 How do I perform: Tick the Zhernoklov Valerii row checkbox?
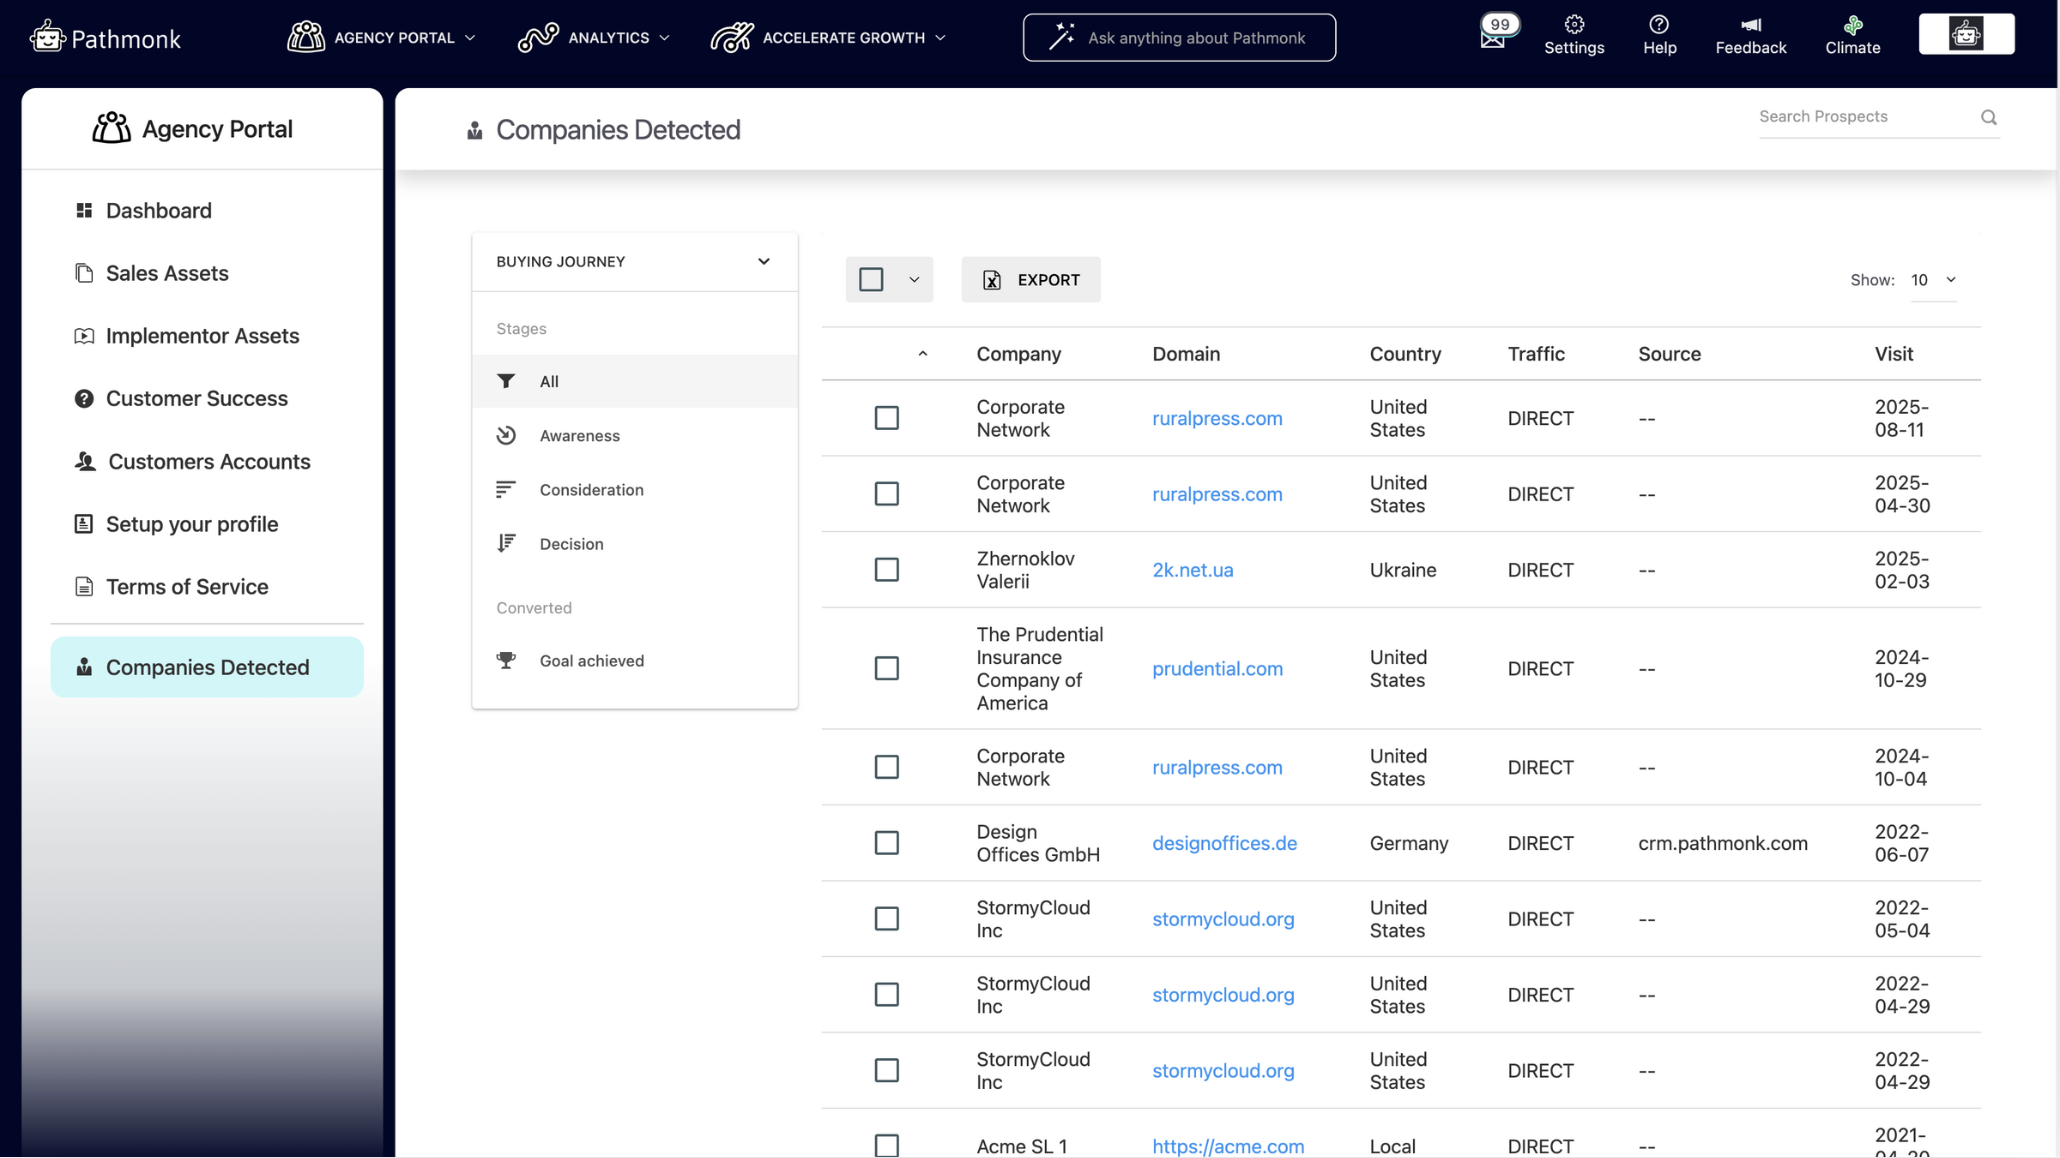pos(886,570)
